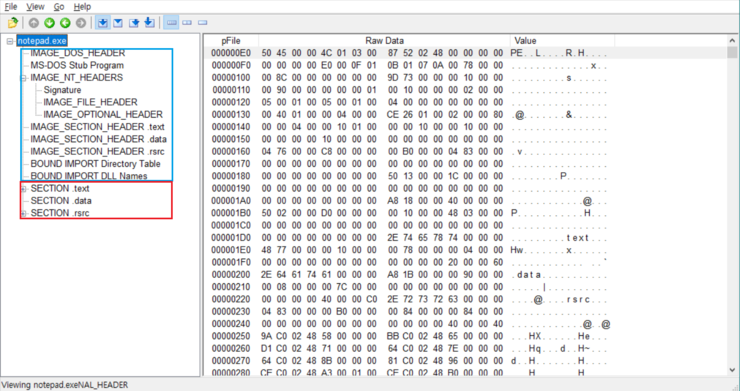Open the Go menu
This screenshot has width=740, height=391.
coord(59,7)
